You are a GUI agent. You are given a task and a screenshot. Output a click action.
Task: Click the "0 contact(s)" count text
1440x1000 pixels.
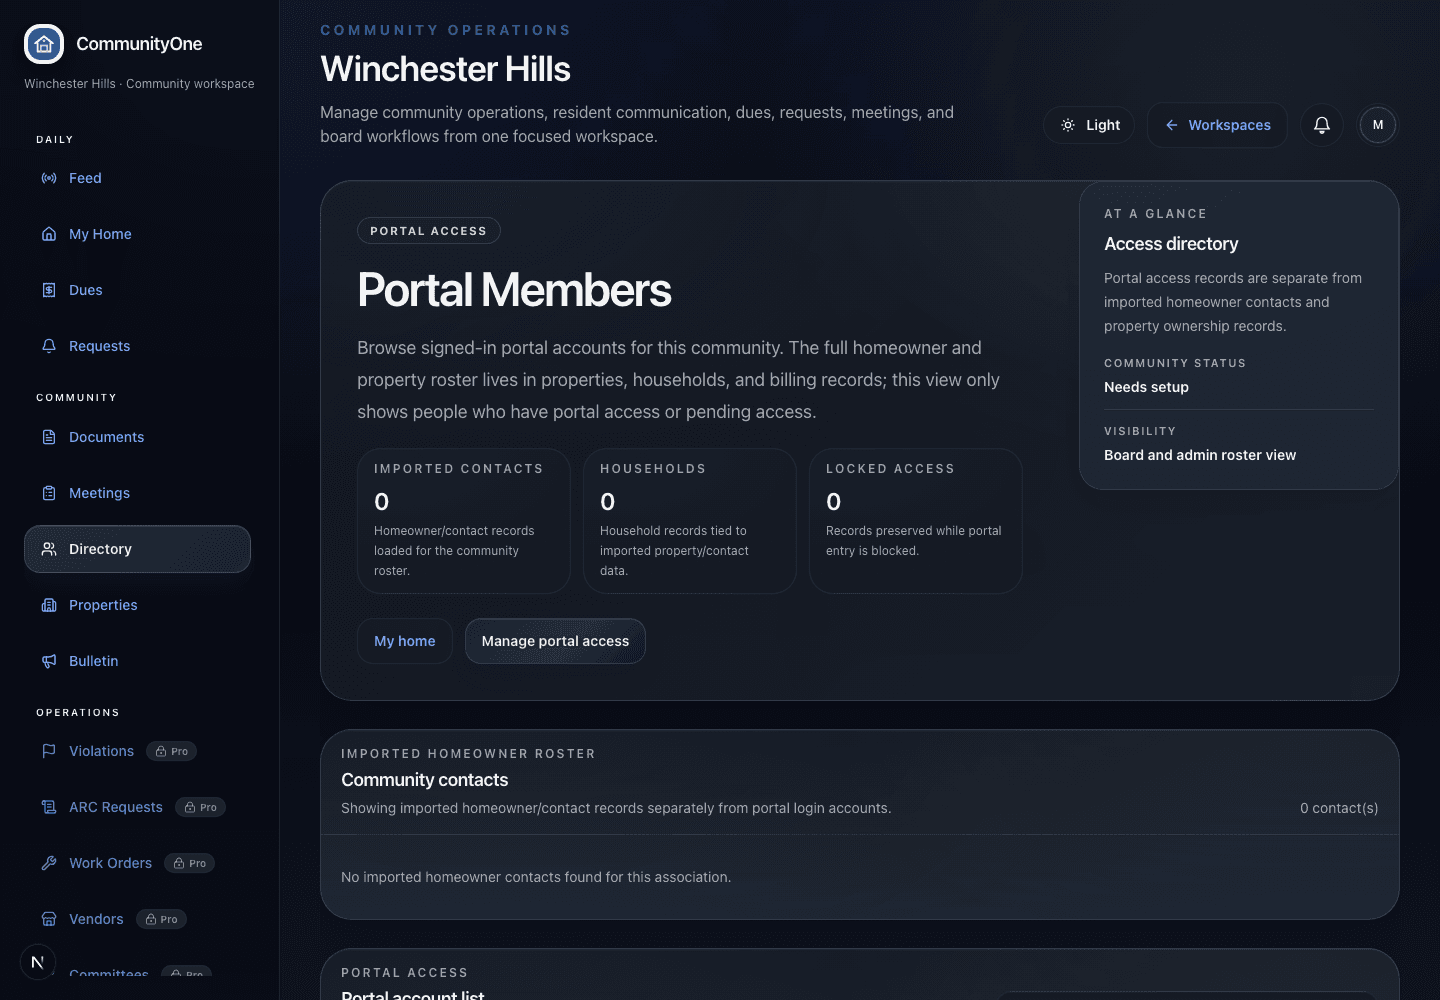pyautogui.click(x=1339, y=808)
